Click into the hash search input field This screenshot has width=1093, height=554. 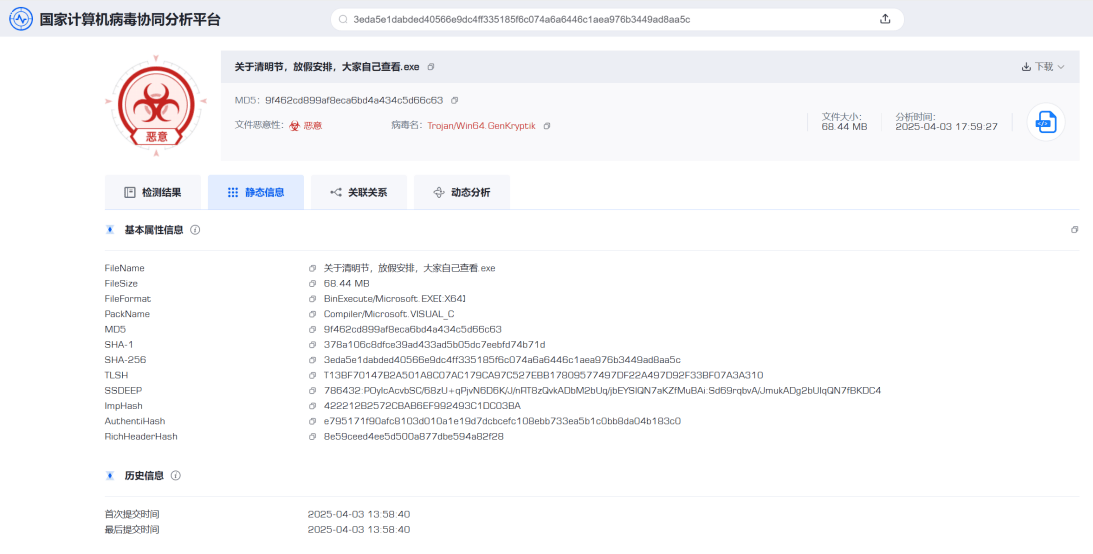click(600, 19)
